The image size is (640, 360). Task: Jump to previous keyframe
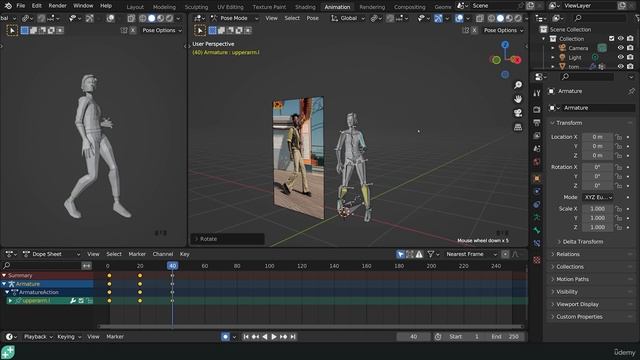click(256, 337)
